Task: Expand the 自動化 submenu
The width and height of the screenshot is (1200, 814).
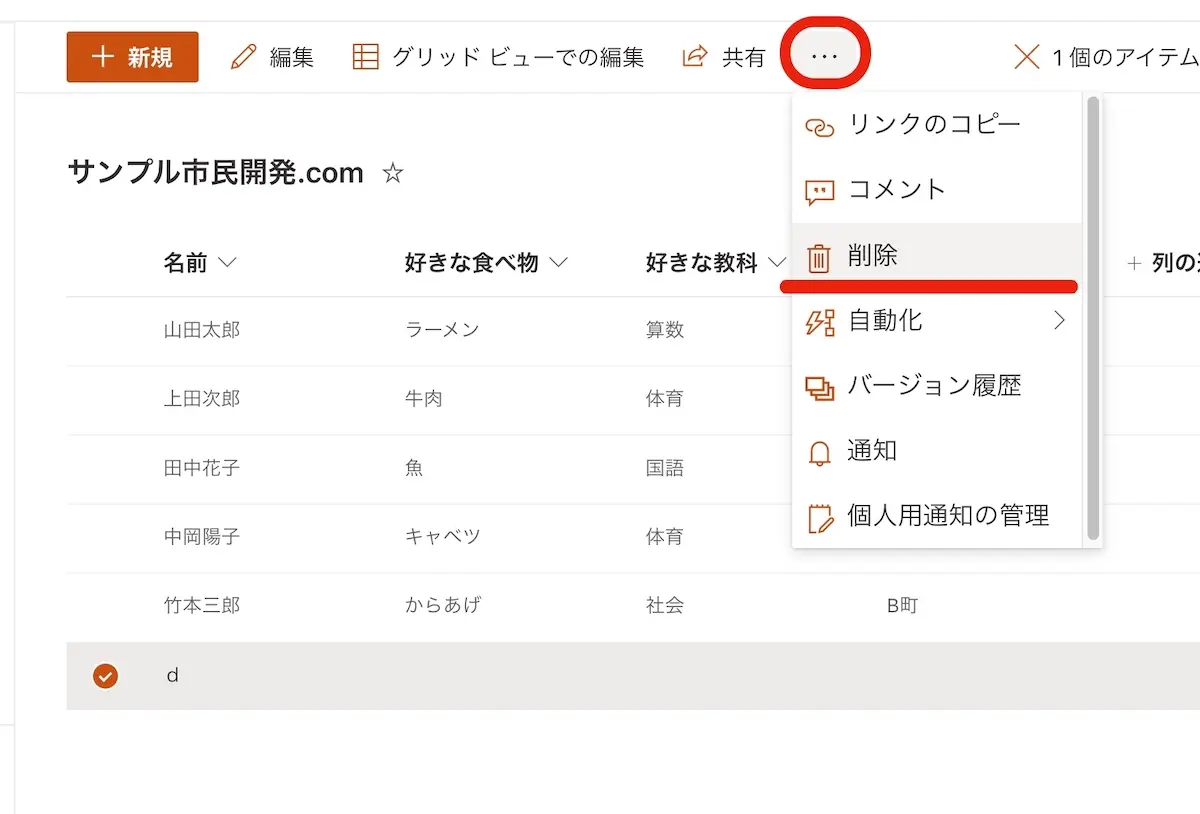Action: 1059,321
